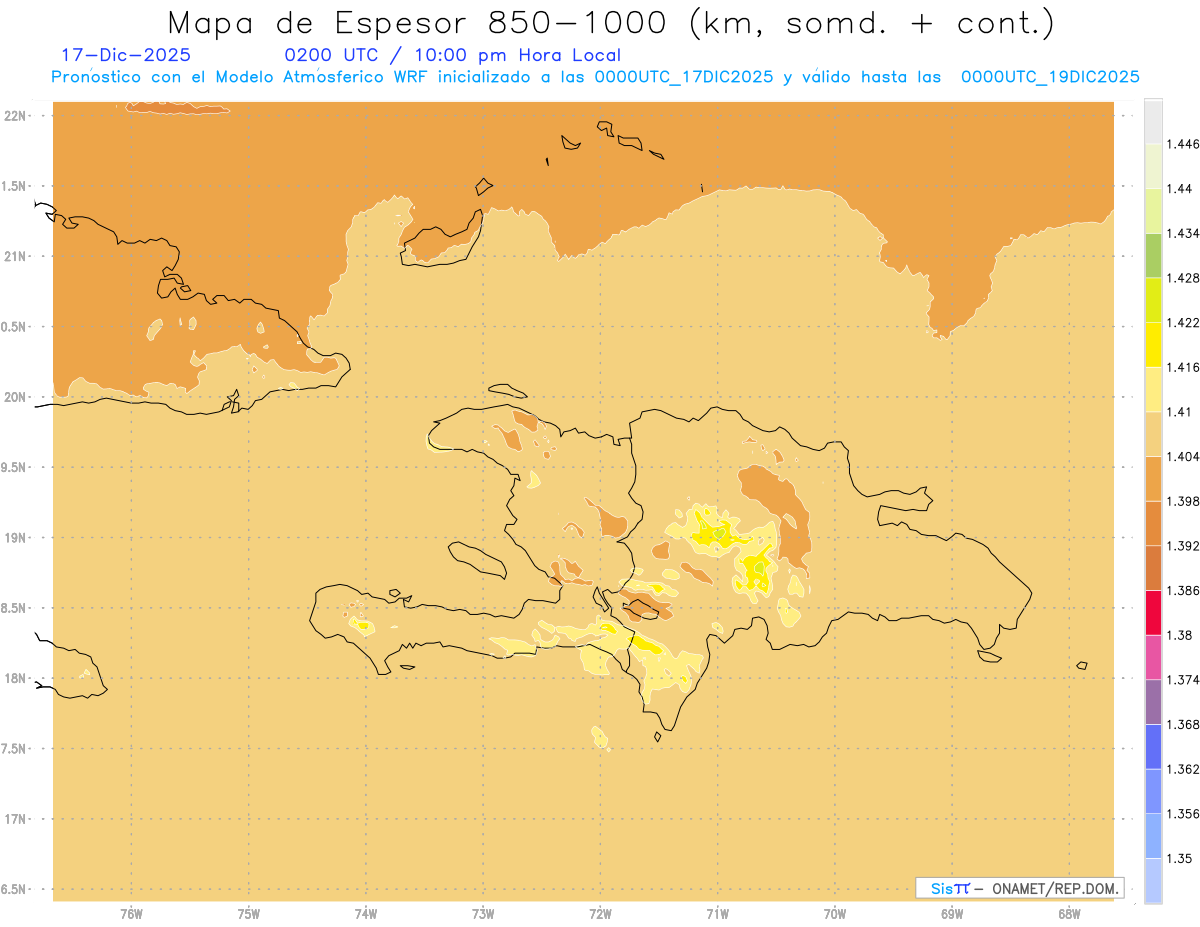
Task: Click the '73W' longitude label
Action: tap(483, 914)
